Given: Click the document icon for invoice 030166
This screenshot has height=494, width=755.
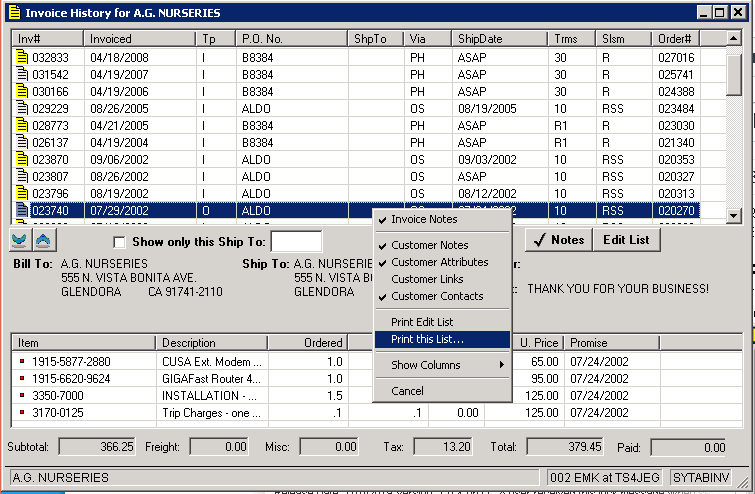Looking at the screenshot, I should 22,91.
